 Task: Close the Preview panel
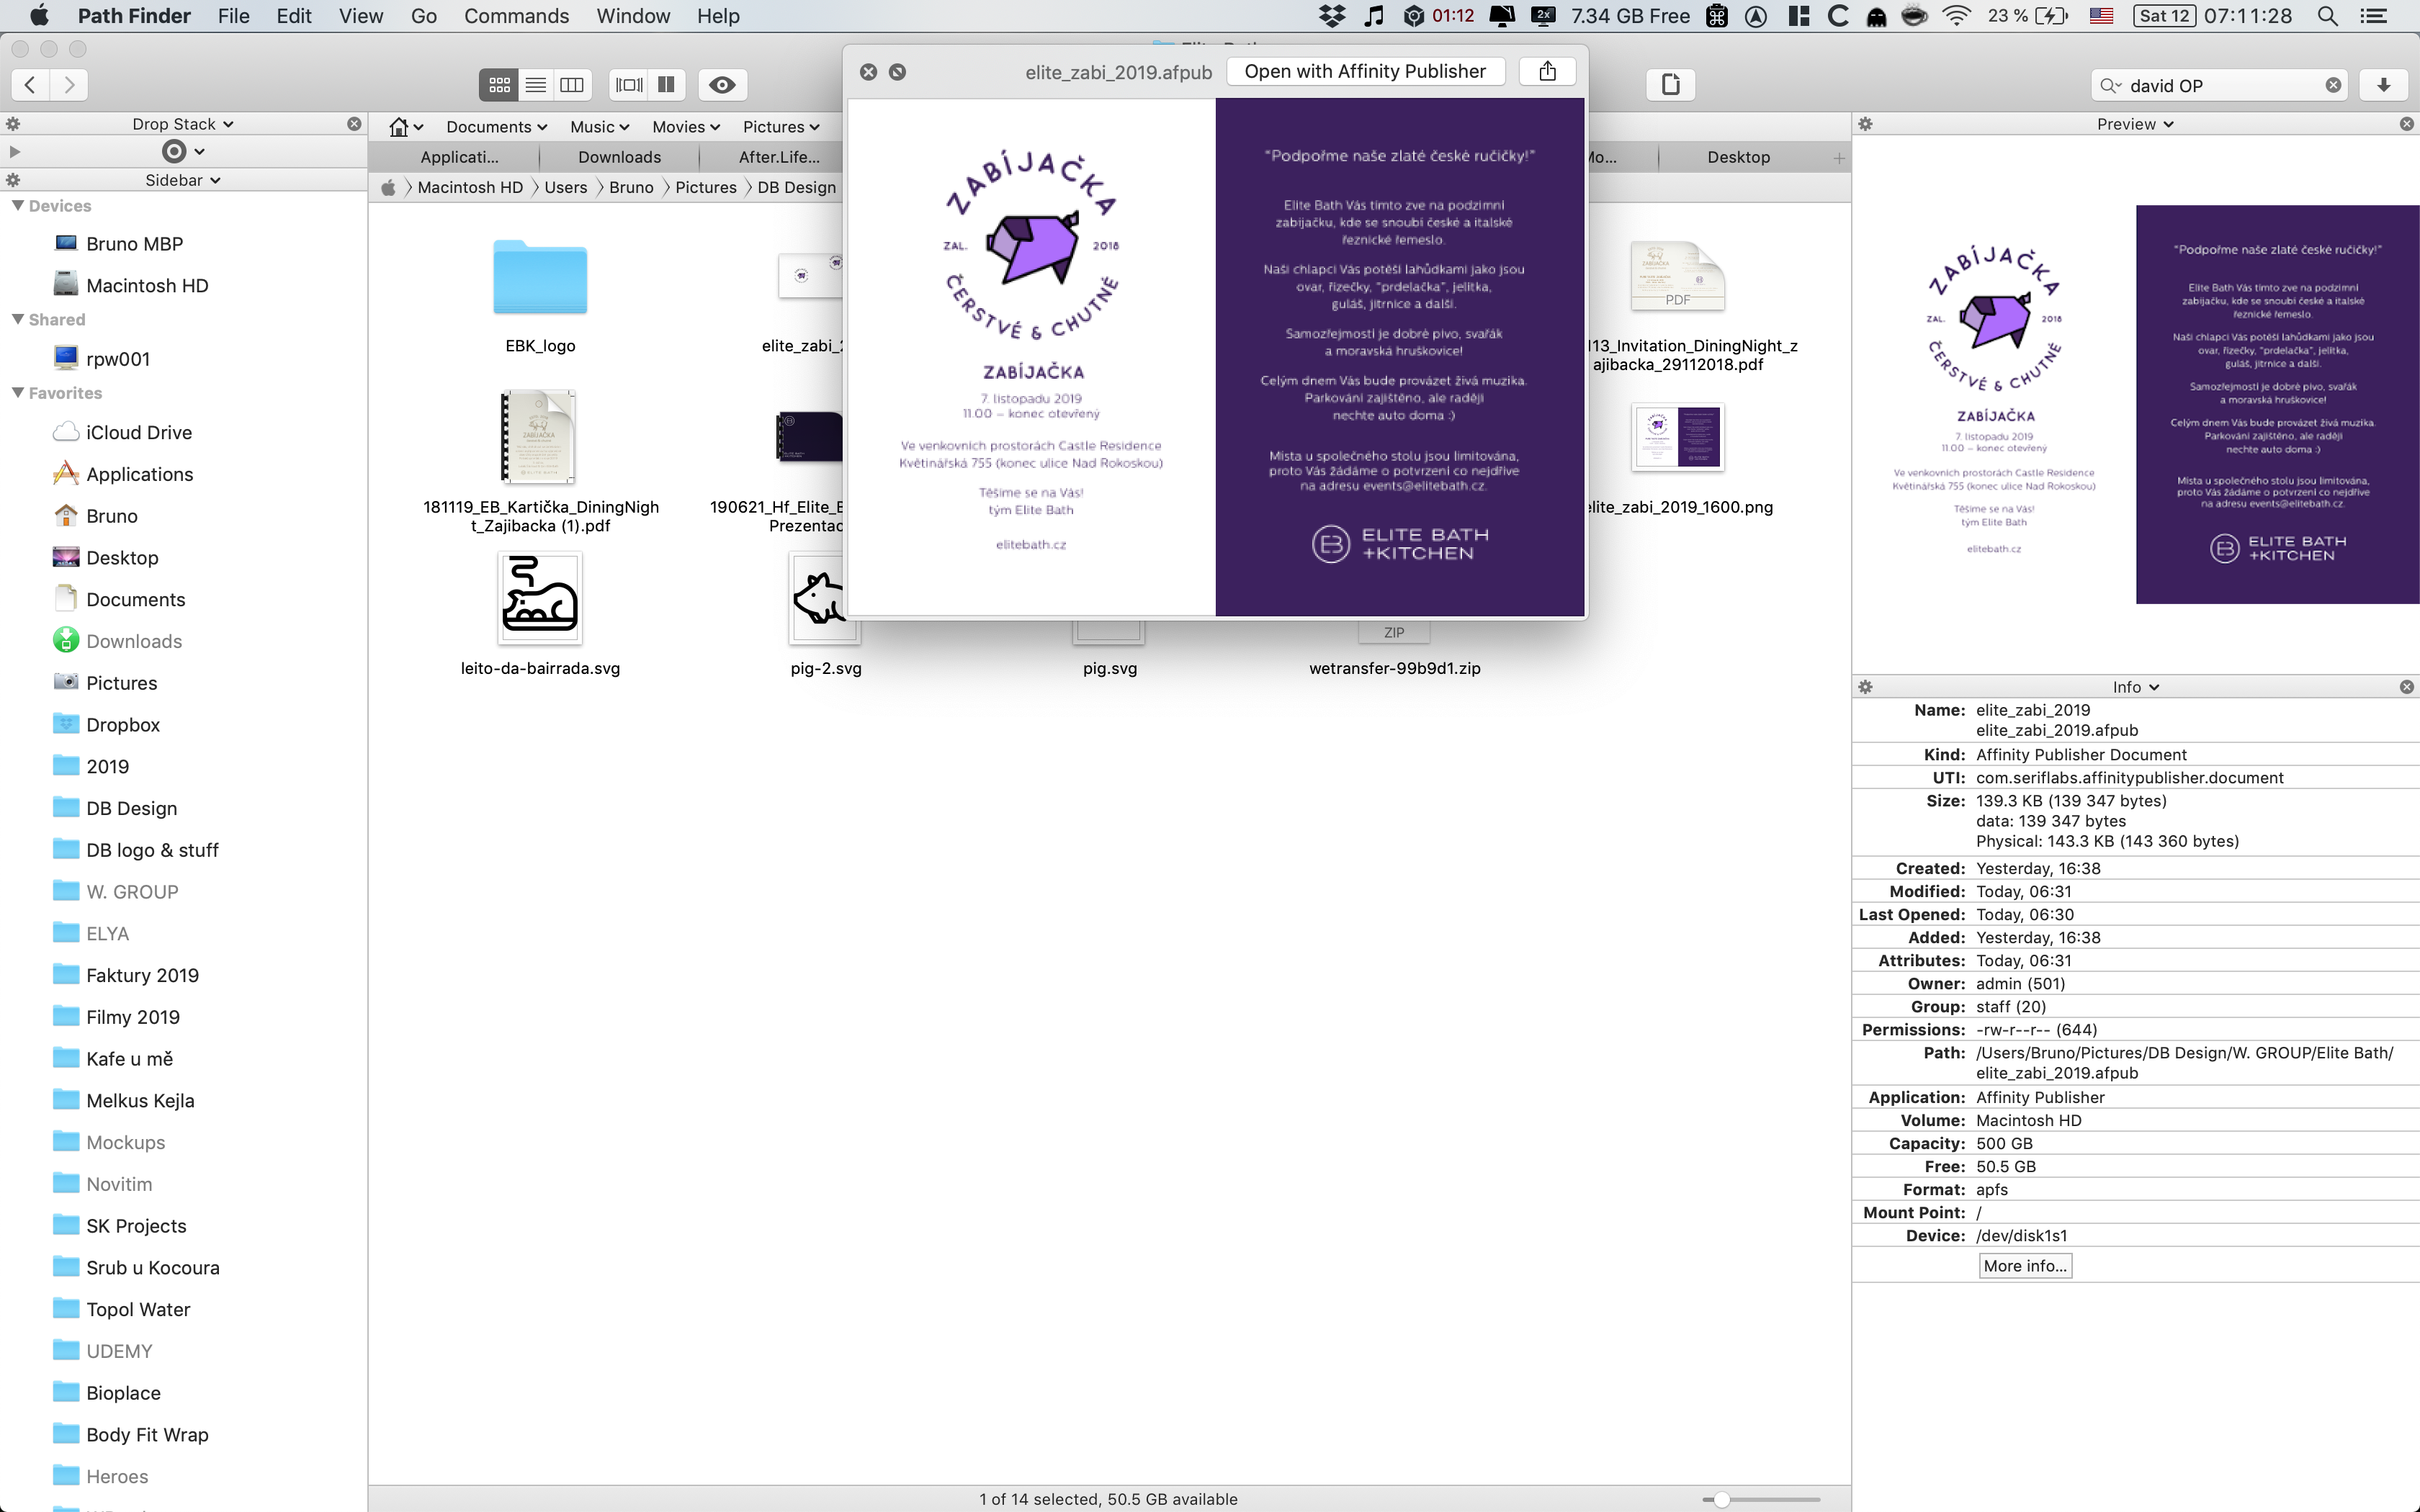click(2406, 124)
